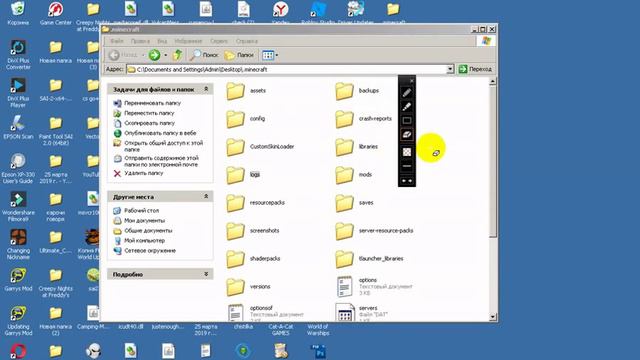Click the double-arrow expand at drawing toolbar bottom

407,181
